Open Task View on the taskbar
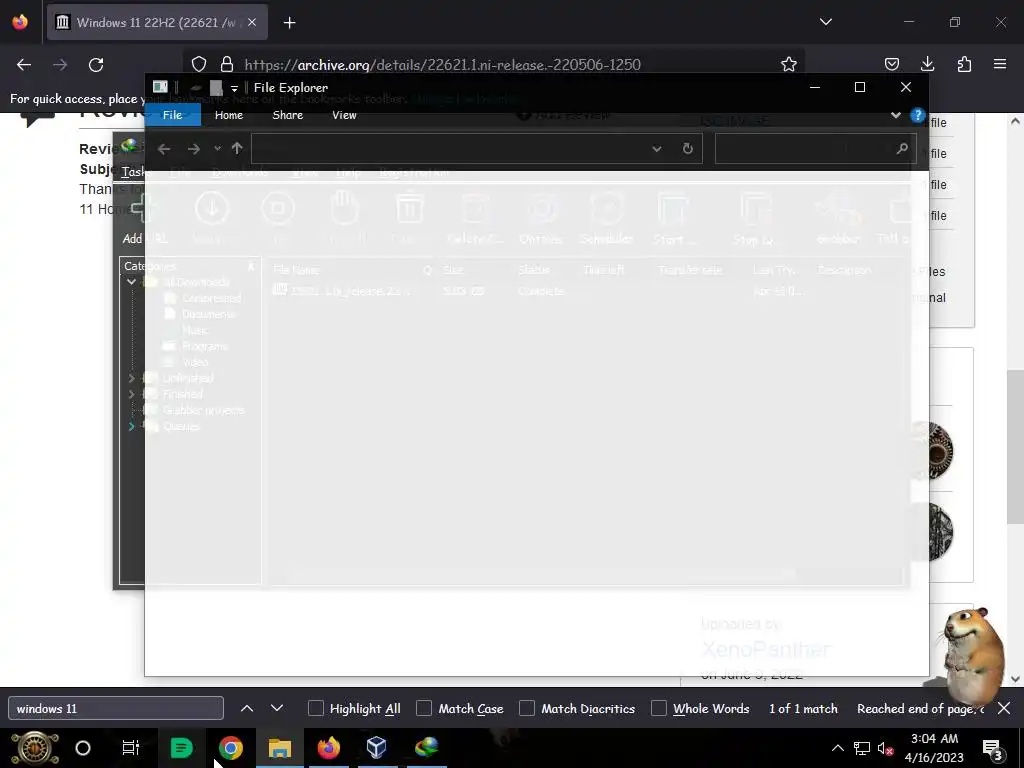1024x768 pixels. pos(131,748)
